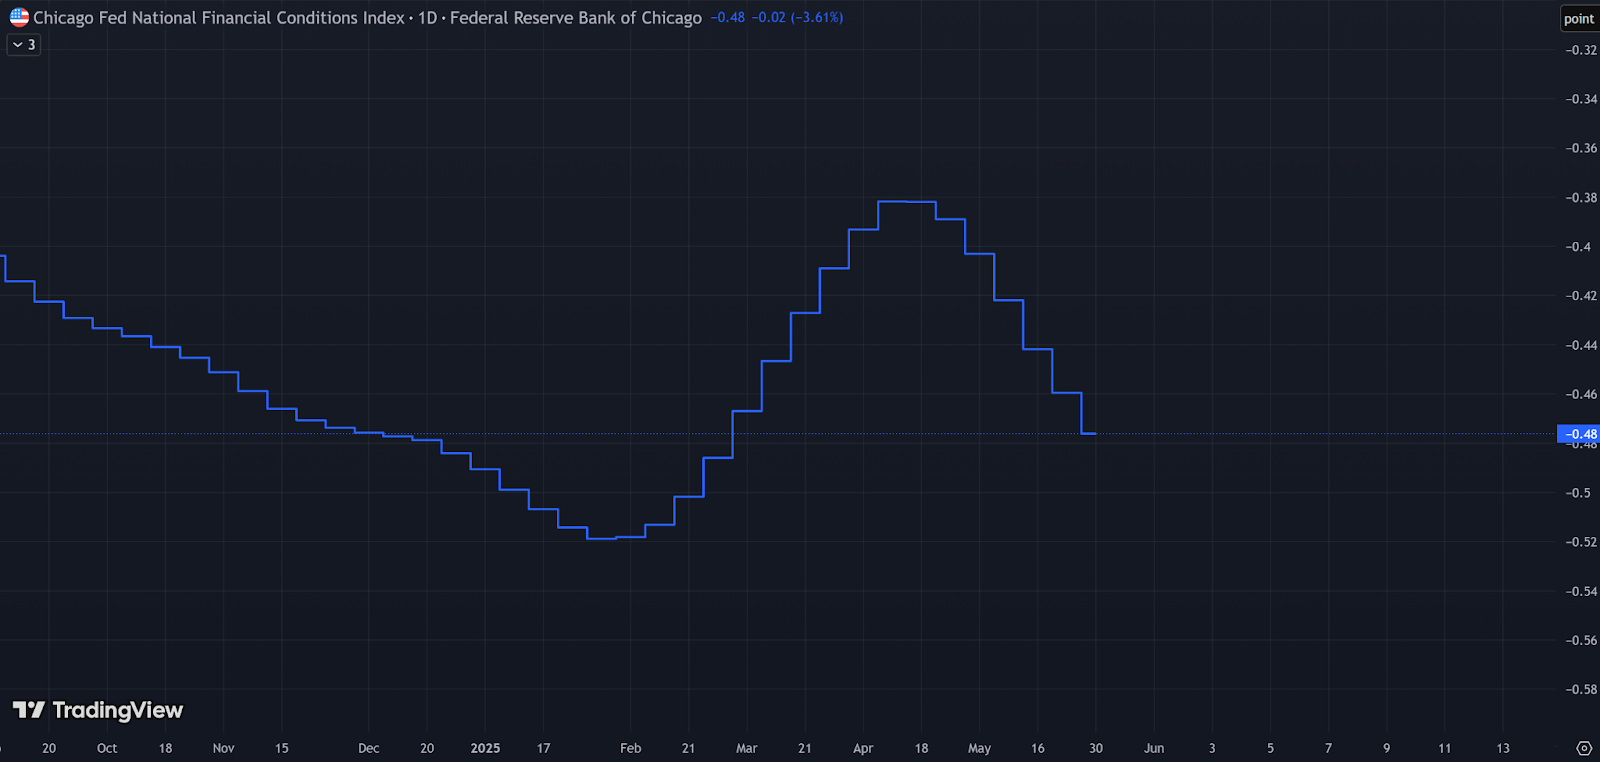Viewport: 1600px width, 762px height.
Task: Click the -0.5 price axis label
Action: point(1578,493)
